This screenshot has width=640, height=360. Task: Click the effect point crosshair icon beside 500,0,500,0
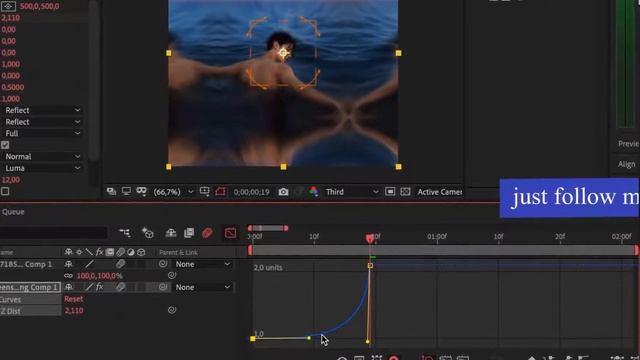point(8,6)
